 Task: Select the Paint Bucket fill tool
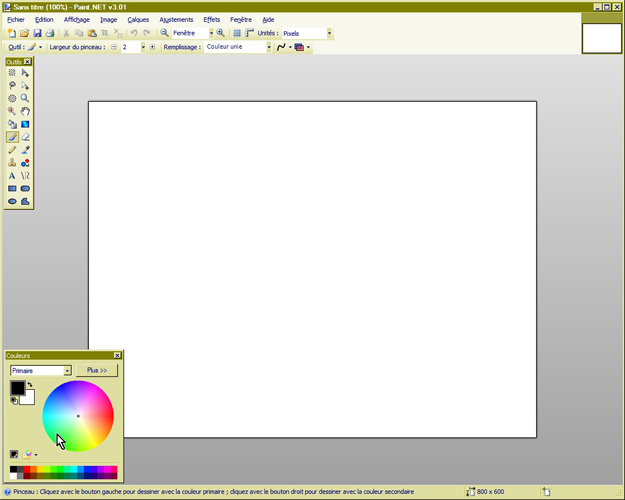[12, 124]
